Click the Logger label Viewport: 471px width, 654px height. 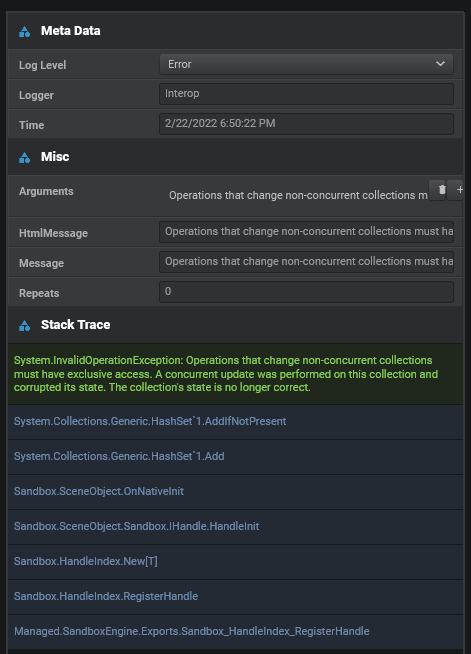[x=36, y=96]
